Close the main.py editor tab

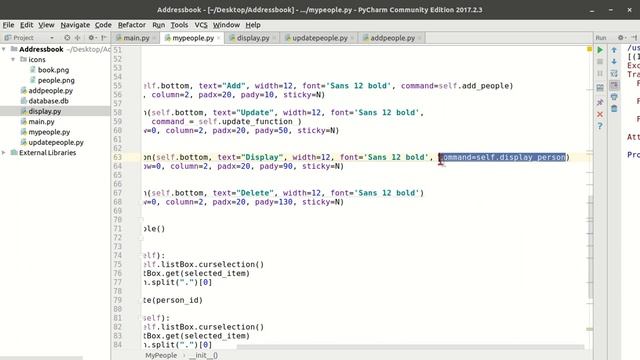154,38
